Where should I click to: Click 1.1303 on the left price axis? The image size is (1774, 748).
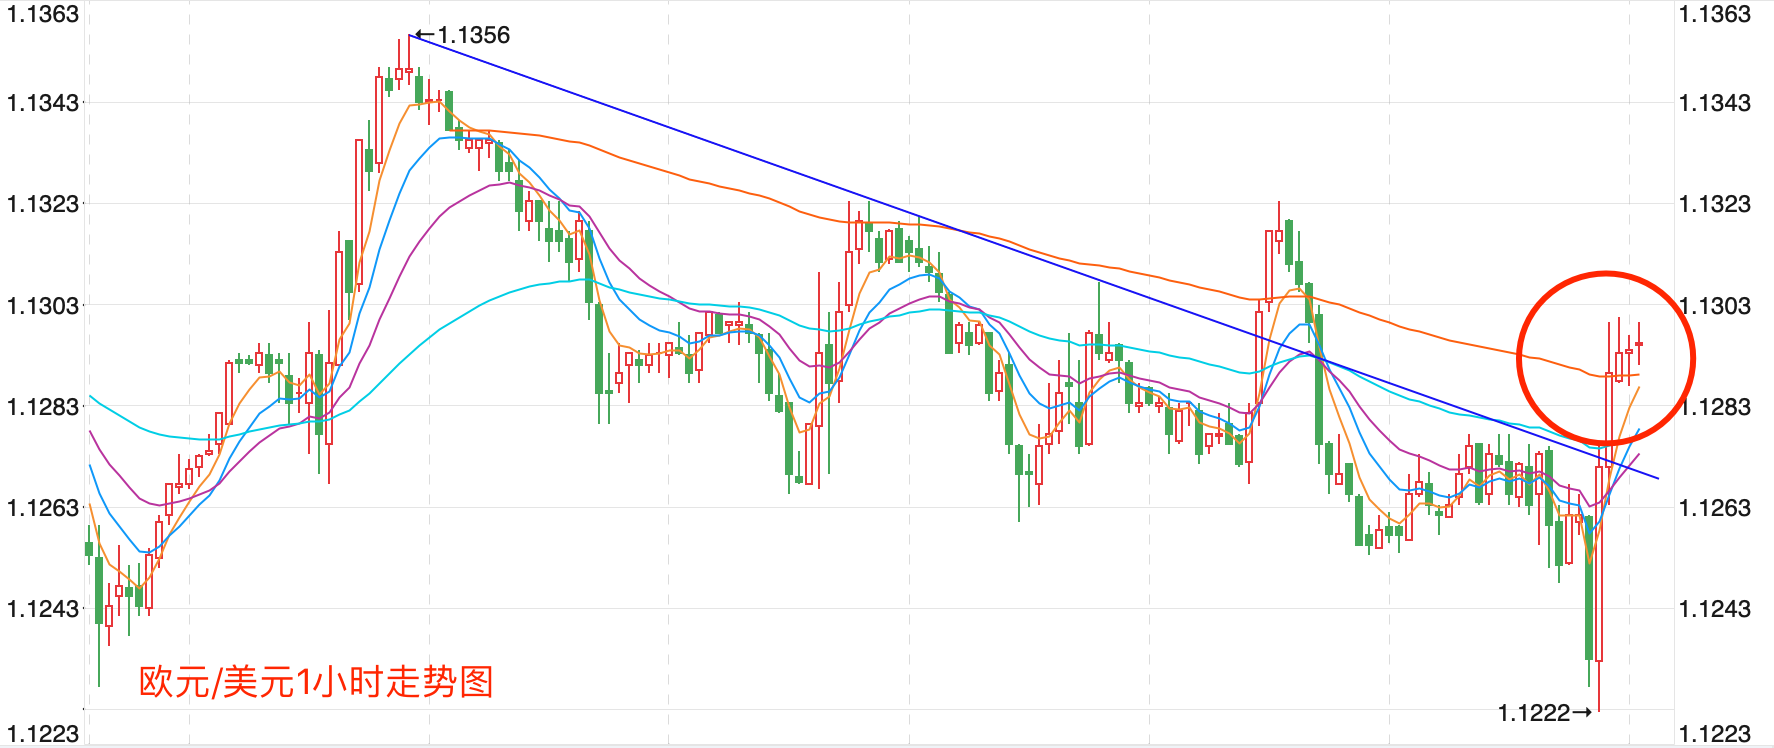pos(43,306)
